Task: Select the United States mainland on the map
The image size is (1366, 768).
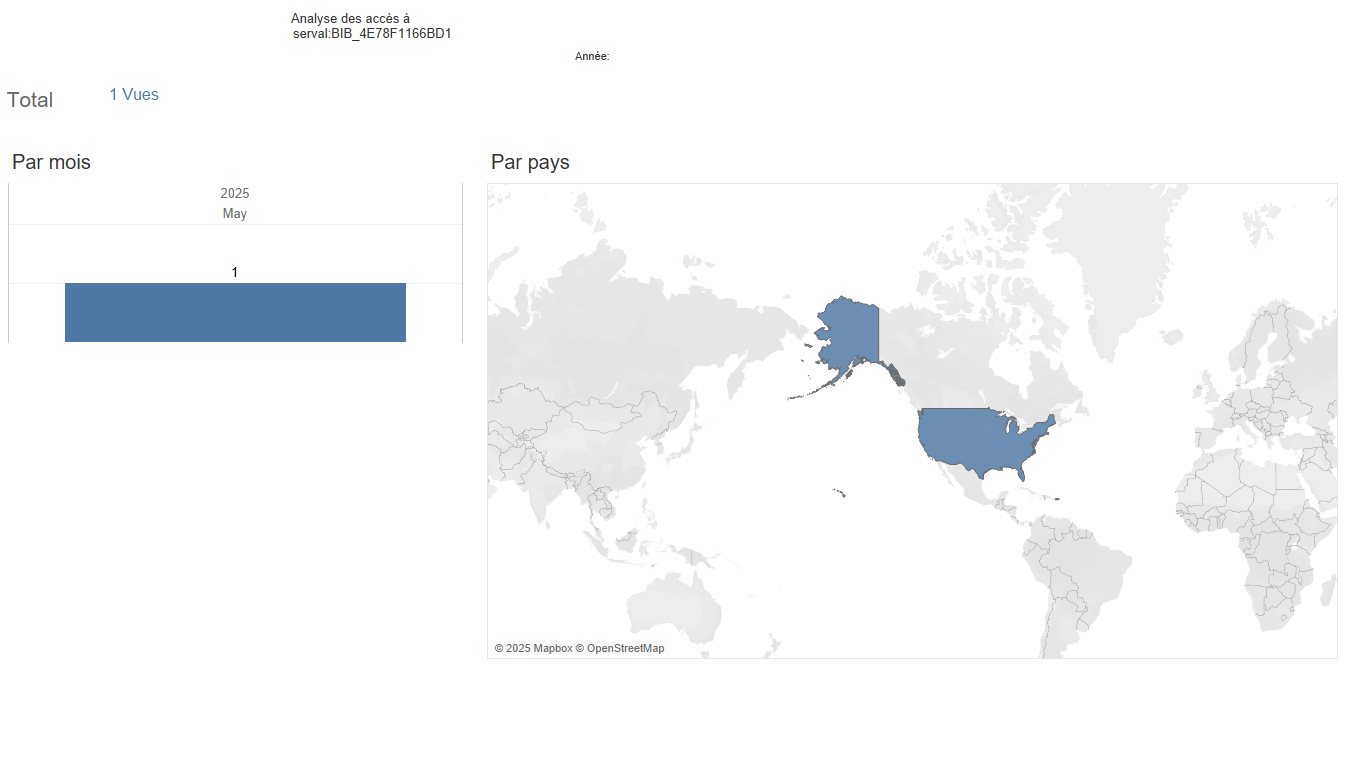Action: [x=980, y=440]
